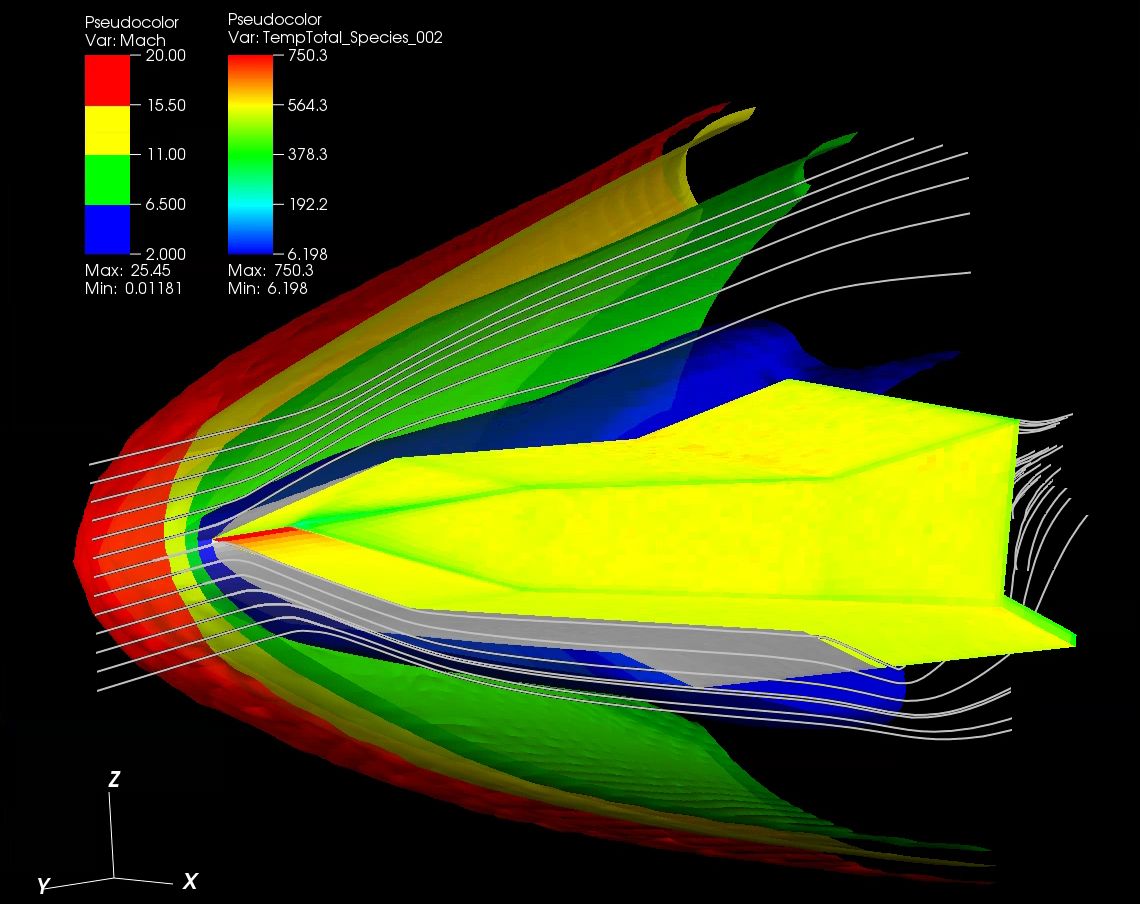Click the '378.3' temperature legend value
This screenshot has width=1140, height=904.
pos(308,154)
